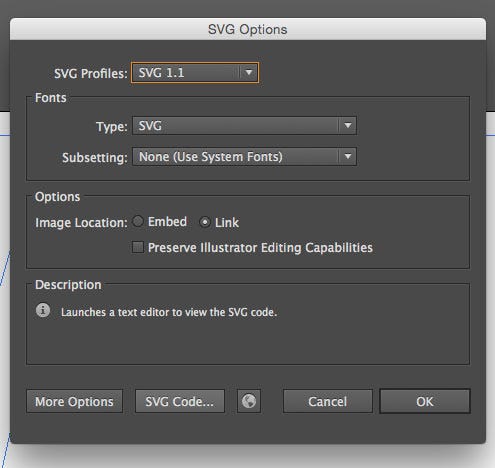
Task: Click the Subsetting dropdown arrow
Action: (x=348, y=156)
